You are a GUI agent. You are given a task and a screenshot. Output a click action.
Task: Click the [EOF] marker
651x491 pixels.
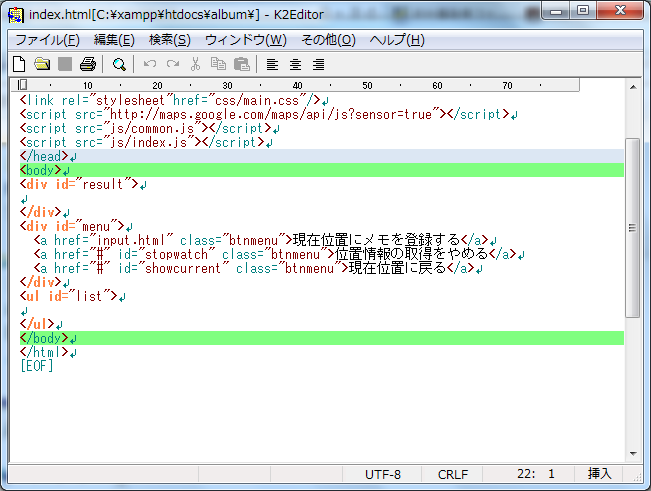(37, 366)
